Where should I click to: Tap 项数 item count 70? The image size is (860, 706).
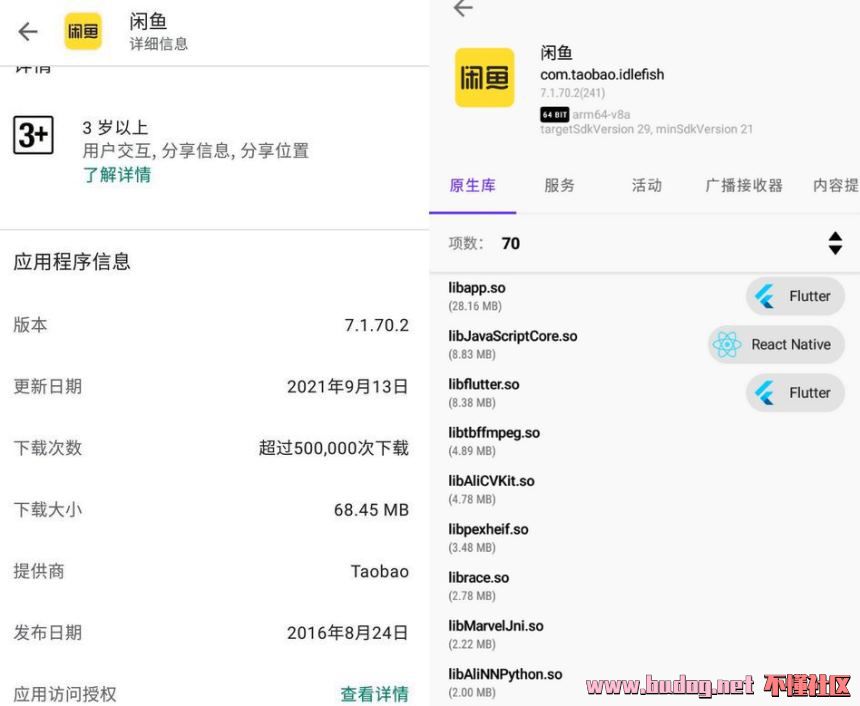coord(511,243)
